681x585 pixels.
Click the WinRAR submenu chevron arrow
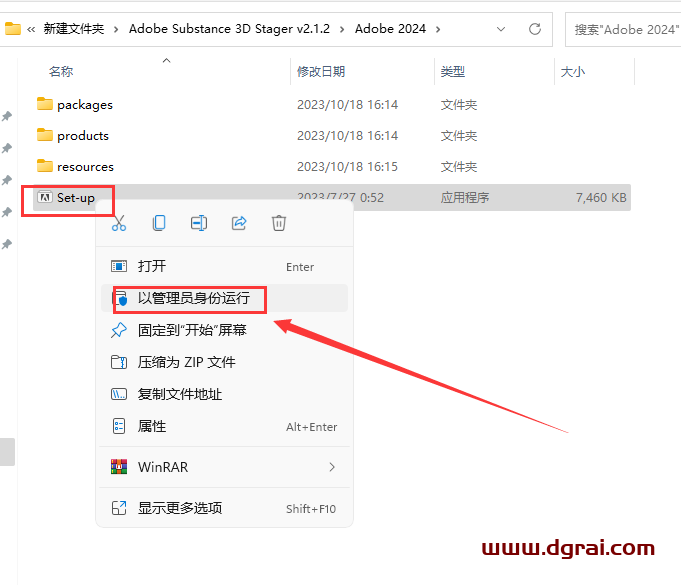pyautogui.click(x=332, y=467)
